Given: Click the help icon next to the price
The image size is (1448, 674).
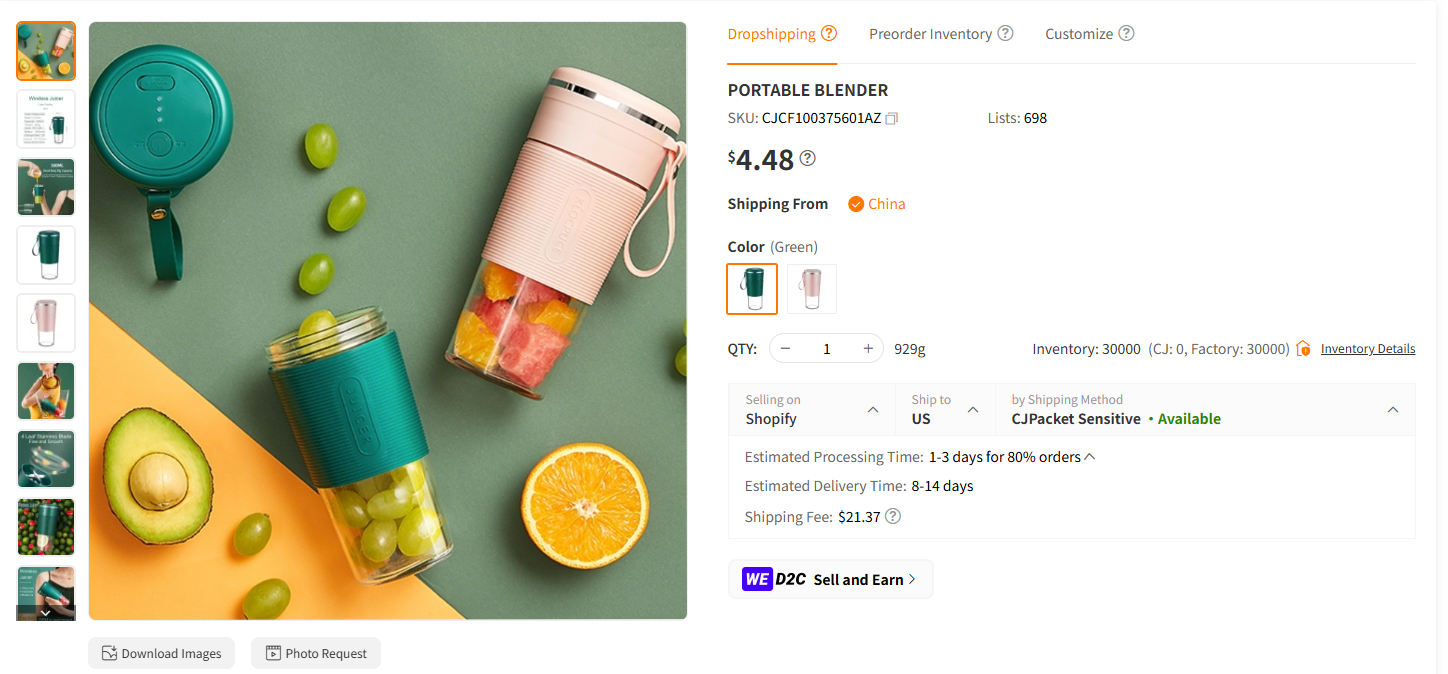Looking at the screenshot, I should (x=807, y=158).
